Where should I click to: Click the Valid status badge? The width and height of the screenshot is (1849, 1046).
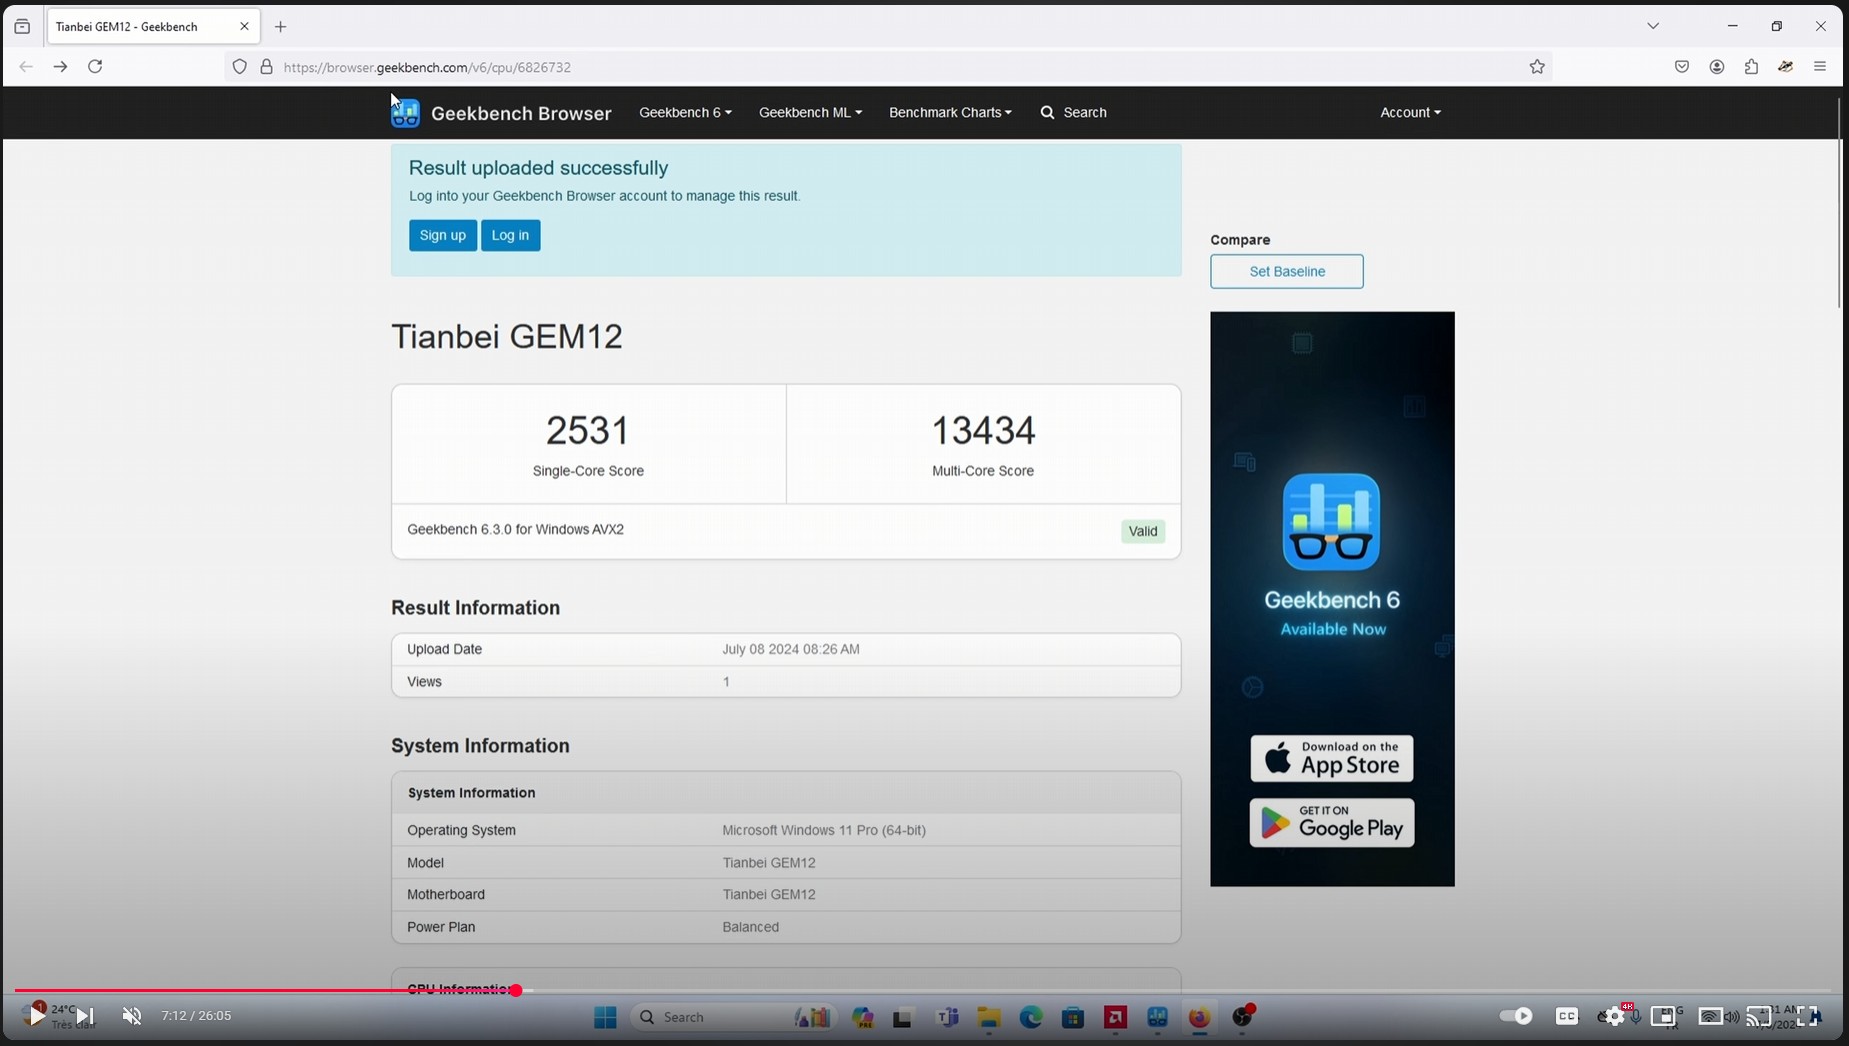tap(1143, 532)
